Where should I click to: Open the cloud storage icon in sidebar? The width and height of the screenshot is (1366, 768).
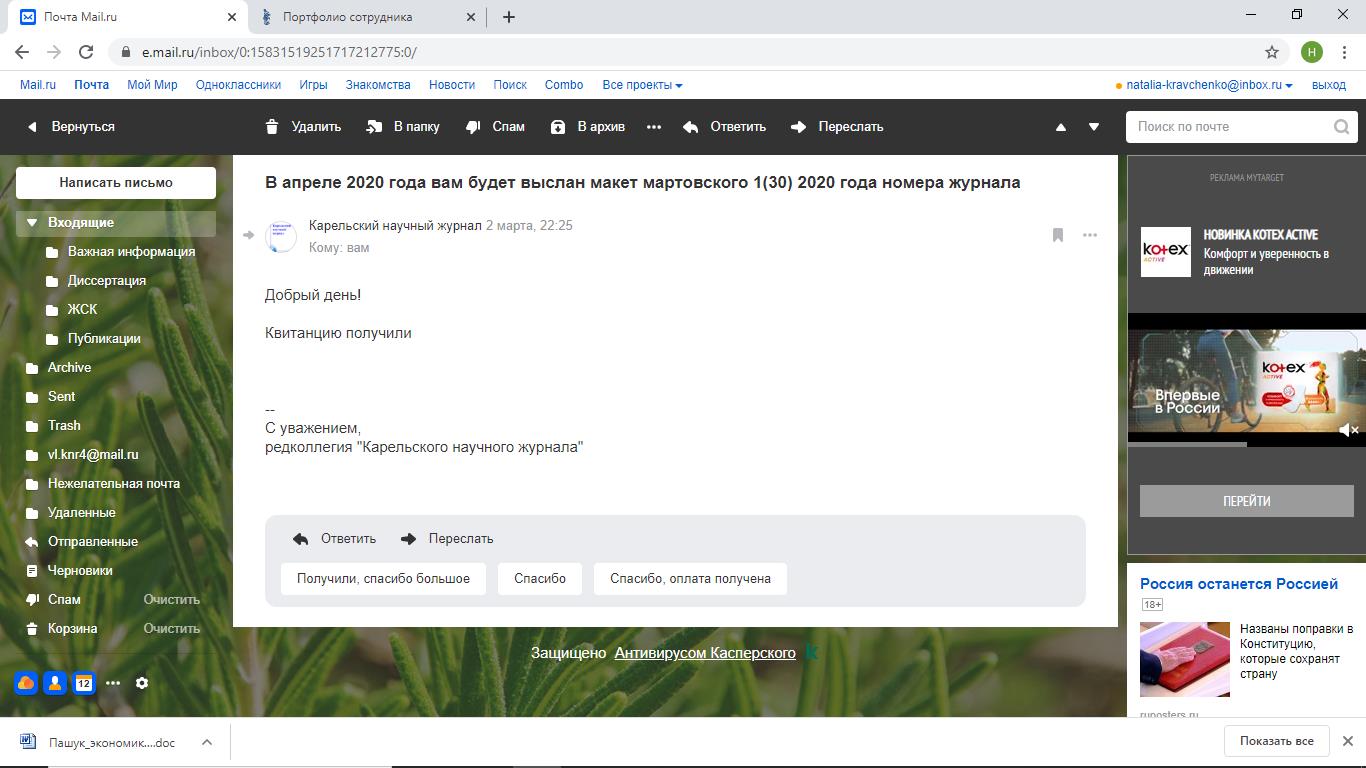26,683
